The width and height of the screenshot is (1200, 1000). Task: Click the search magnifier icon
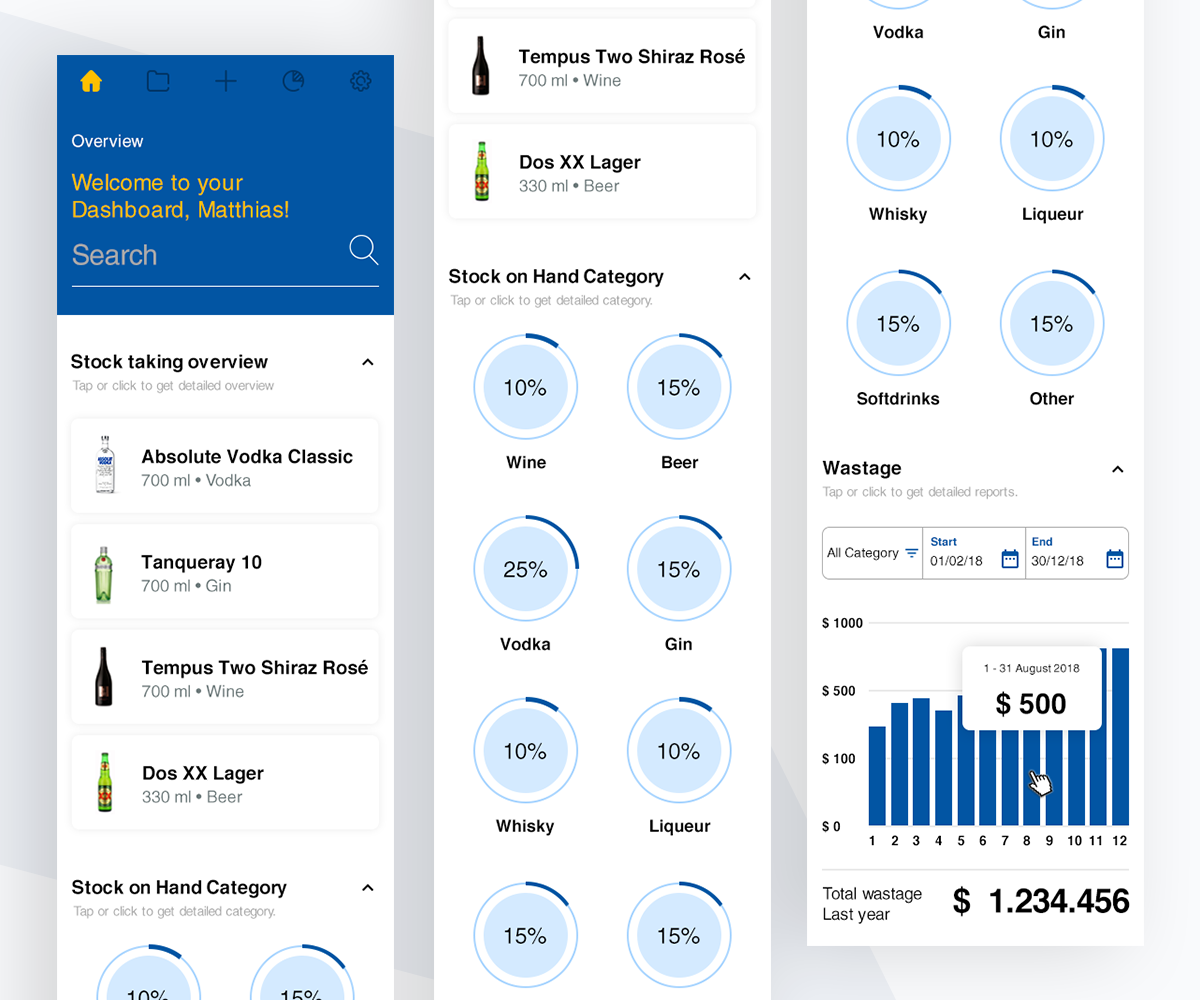[363, 250]
